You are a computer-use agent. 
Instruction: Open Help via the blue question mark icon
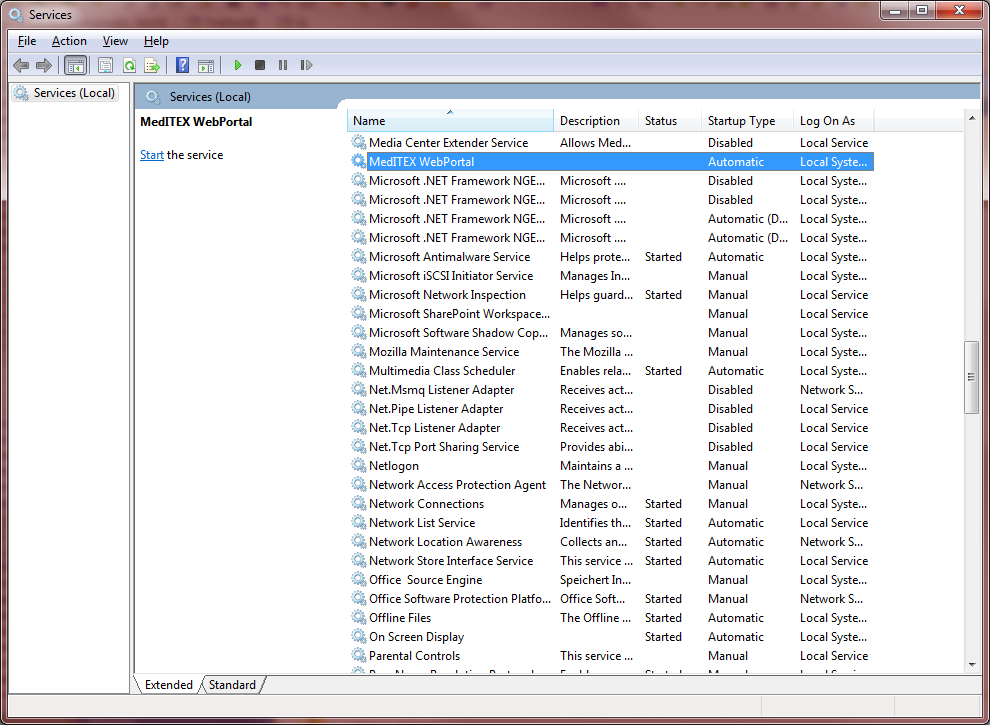click(182, 65)
